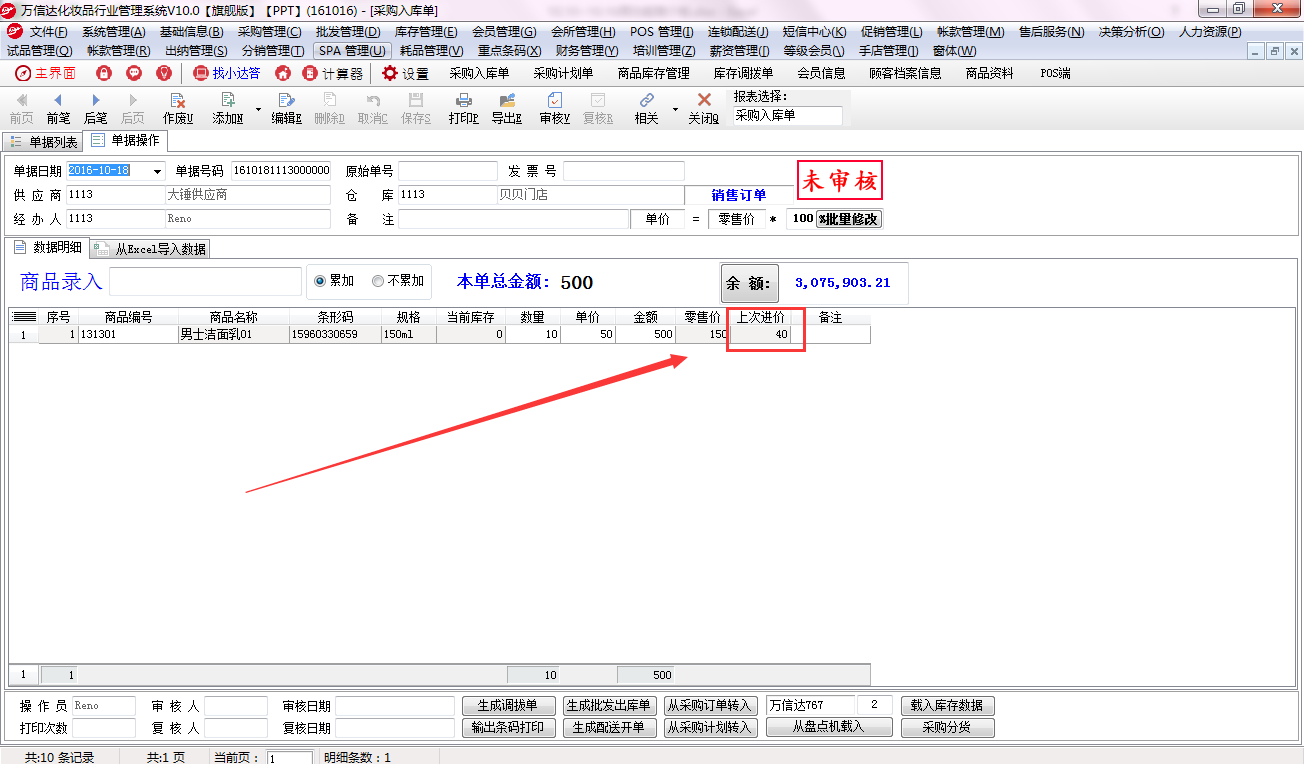Expand the 添加 dropdown arrow
This screenshot has width=1304, height=764.
click(x=258, y=108)
